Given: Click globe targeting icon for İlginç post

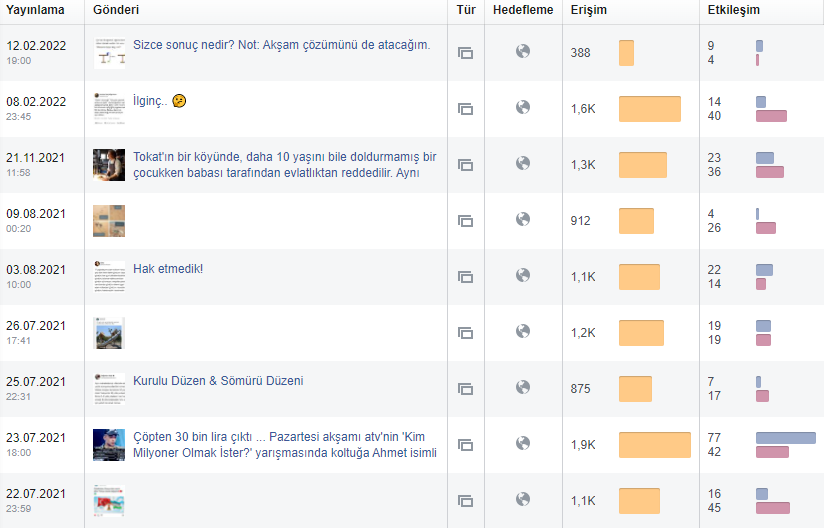Looking at the screenshot, I should (x=523, y=107).
